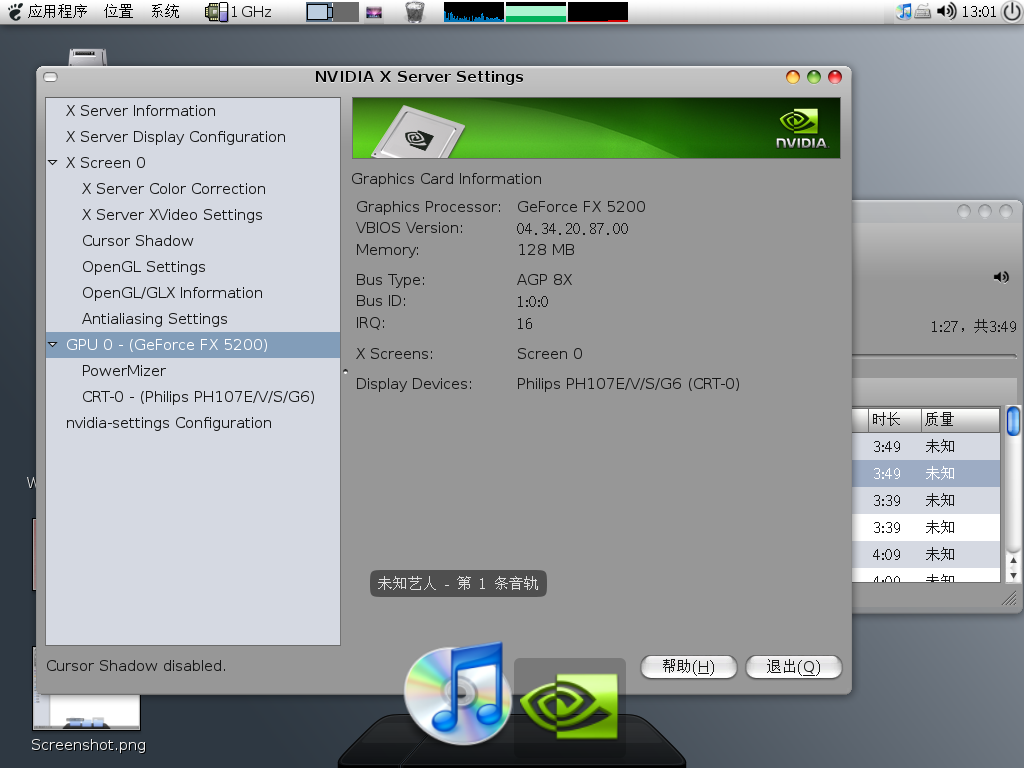Screen dimensions: 1024x768
Task: Click the black network system monitor graph
Action: point(598,12)
